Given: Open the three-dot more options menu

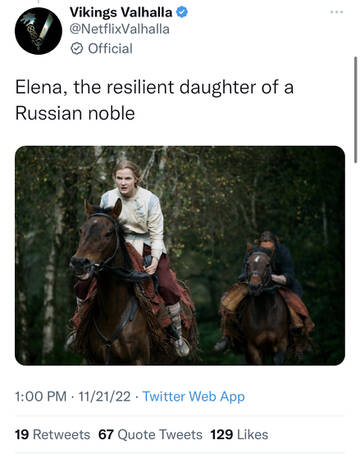Looking at the screenshot, I should tap(336, 12).
